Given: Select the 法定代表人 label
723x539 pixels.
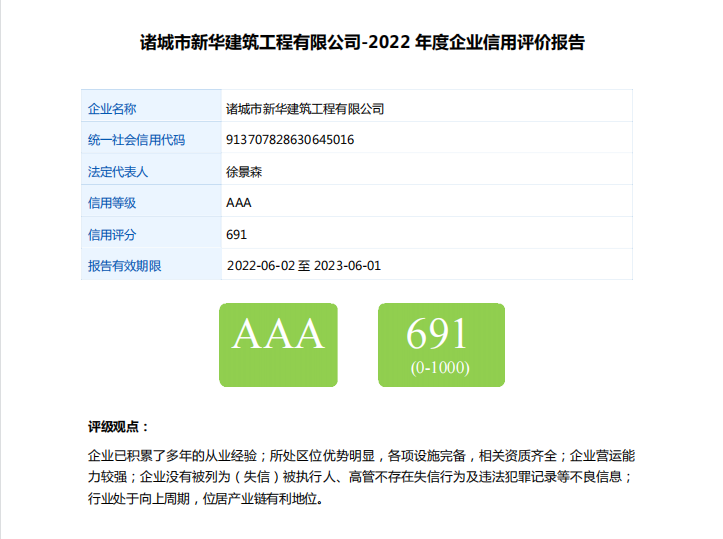Looking at the screenshot, I should (118, 172).
